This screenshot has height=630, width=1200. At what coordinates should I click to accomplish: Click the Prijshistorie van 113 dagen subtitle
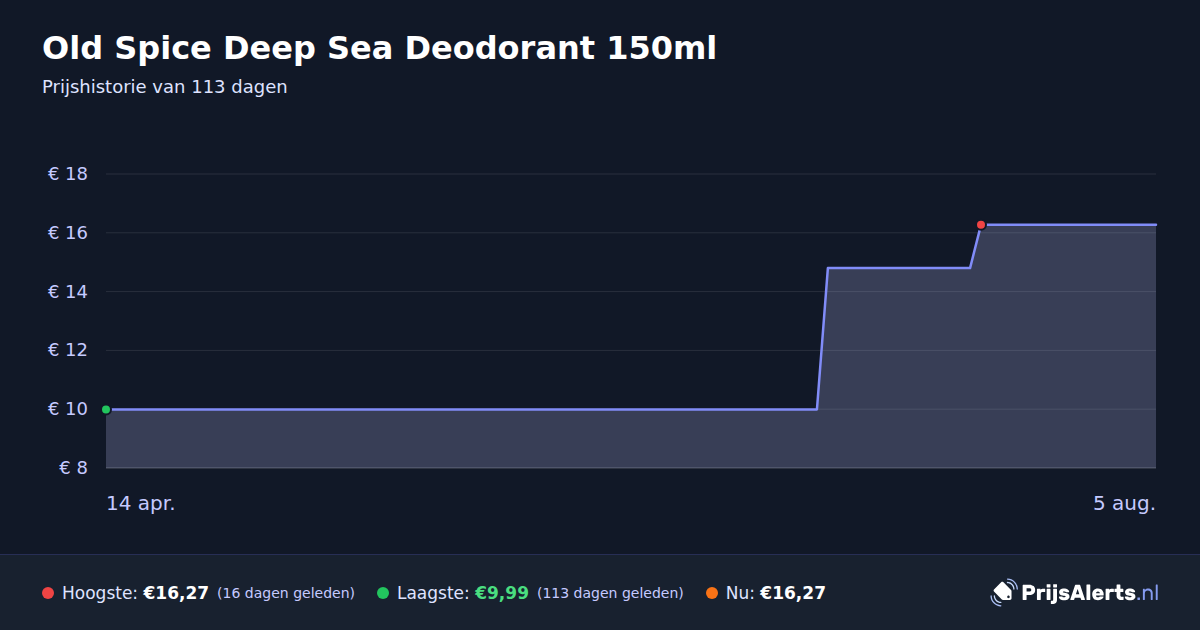coord(165,87)
